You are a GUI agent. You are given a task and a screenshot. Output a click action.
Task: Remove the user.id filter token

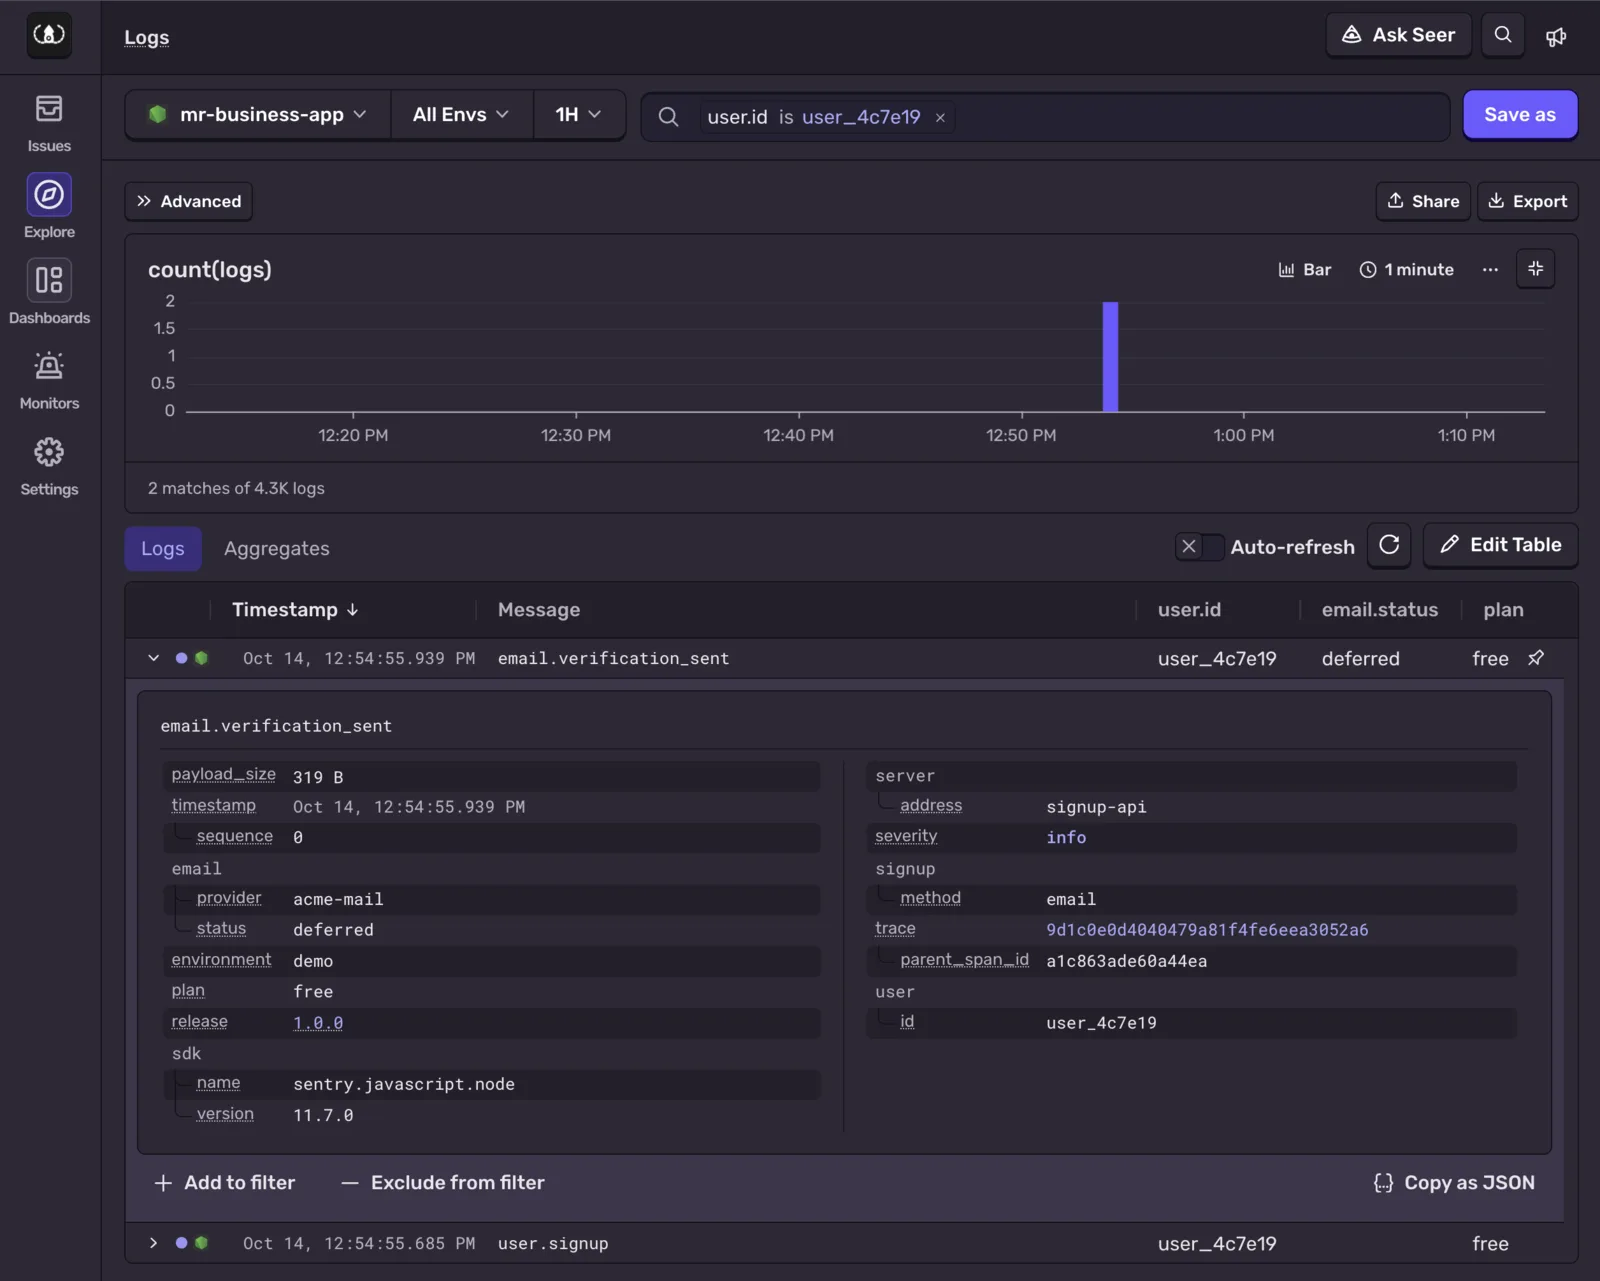pyautogui.click(x=940, y=118)
